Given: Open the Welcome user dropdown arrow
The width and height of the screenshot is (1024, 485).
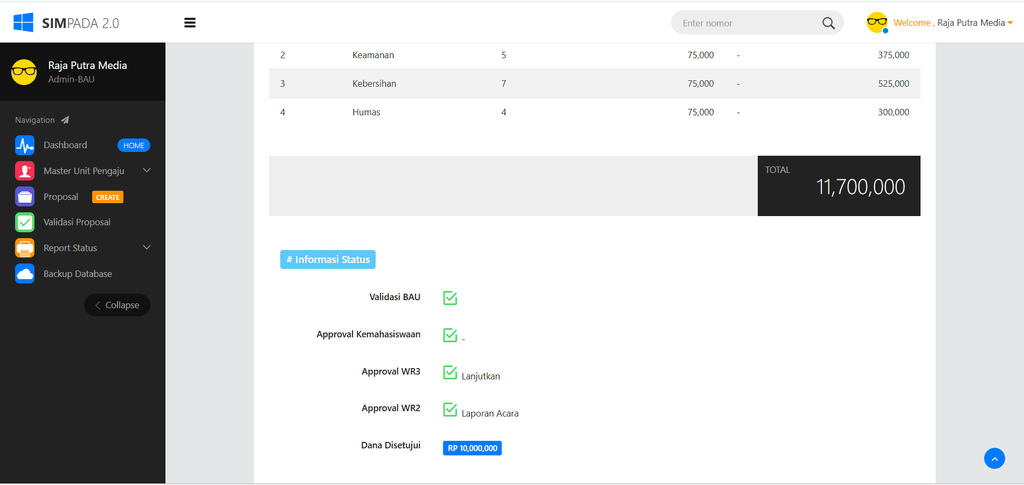Looking at the screenshot, I should (1010, 23).
